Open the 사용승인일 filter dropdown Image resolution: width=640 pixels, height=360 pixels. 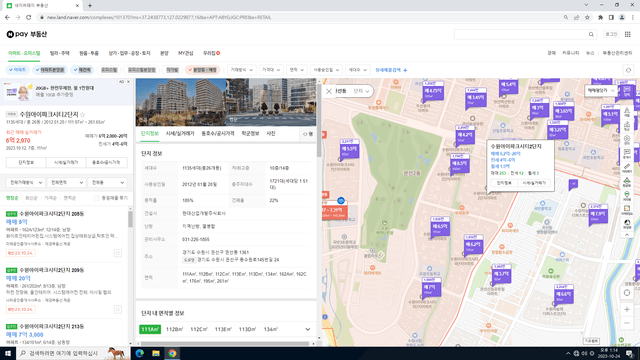(326, 70)
